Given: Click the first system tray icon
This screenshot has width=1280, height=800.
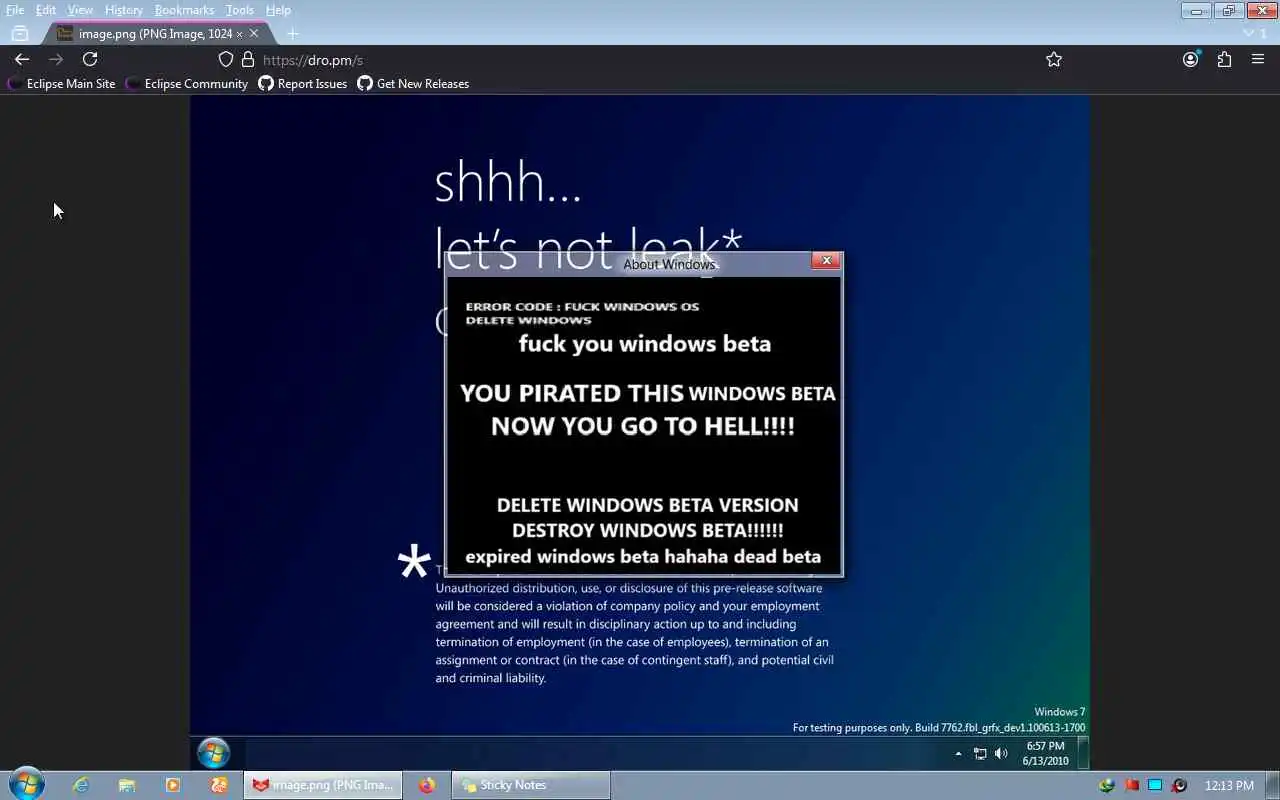Looking at the screenshot, I should 1106,785.
